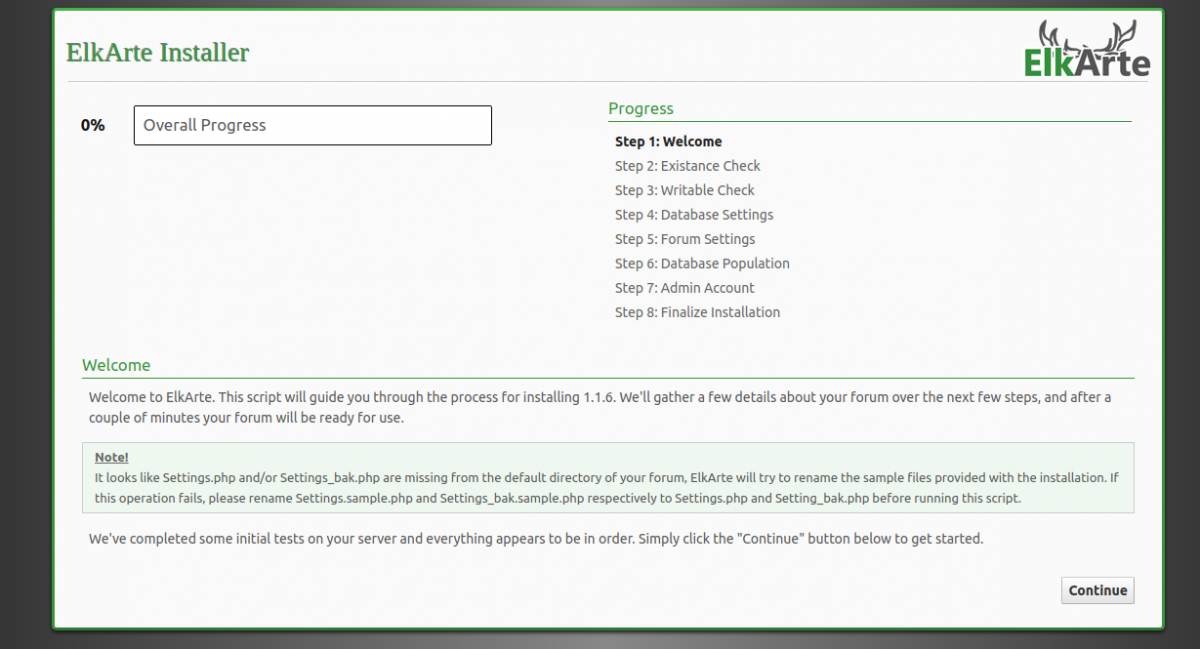Select Step 4: Database Settings

[x=694, y=215]
